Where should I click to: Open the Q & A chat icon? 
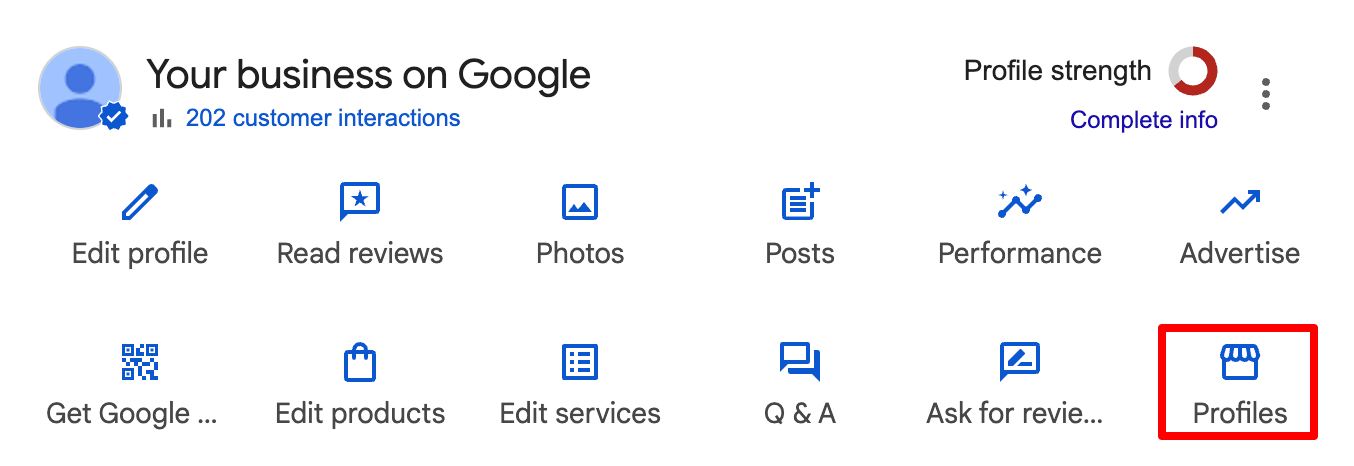pos(800,362)
